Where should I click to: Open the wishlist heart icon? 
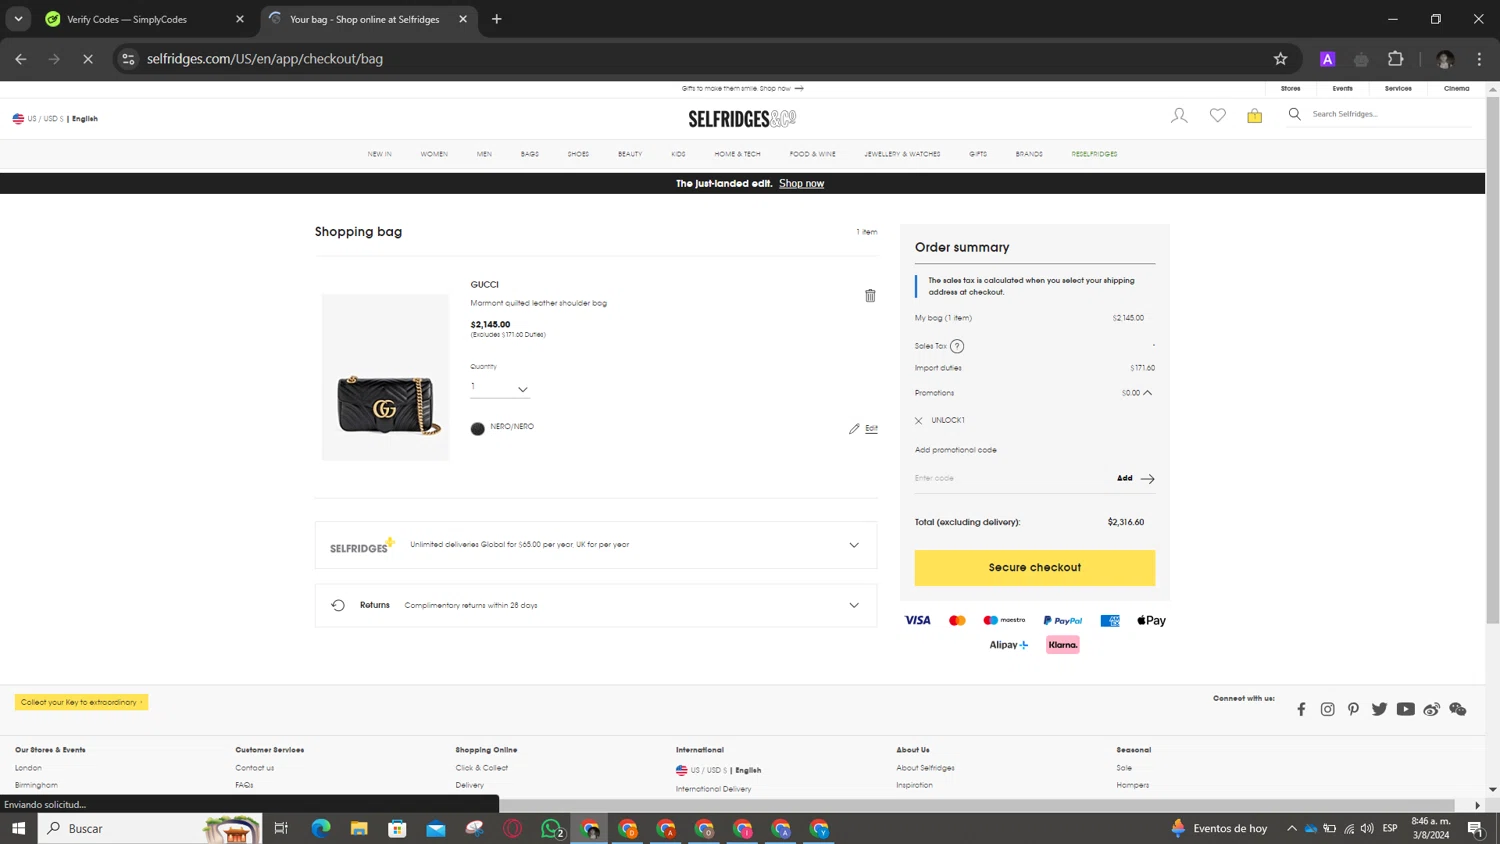1217,116
